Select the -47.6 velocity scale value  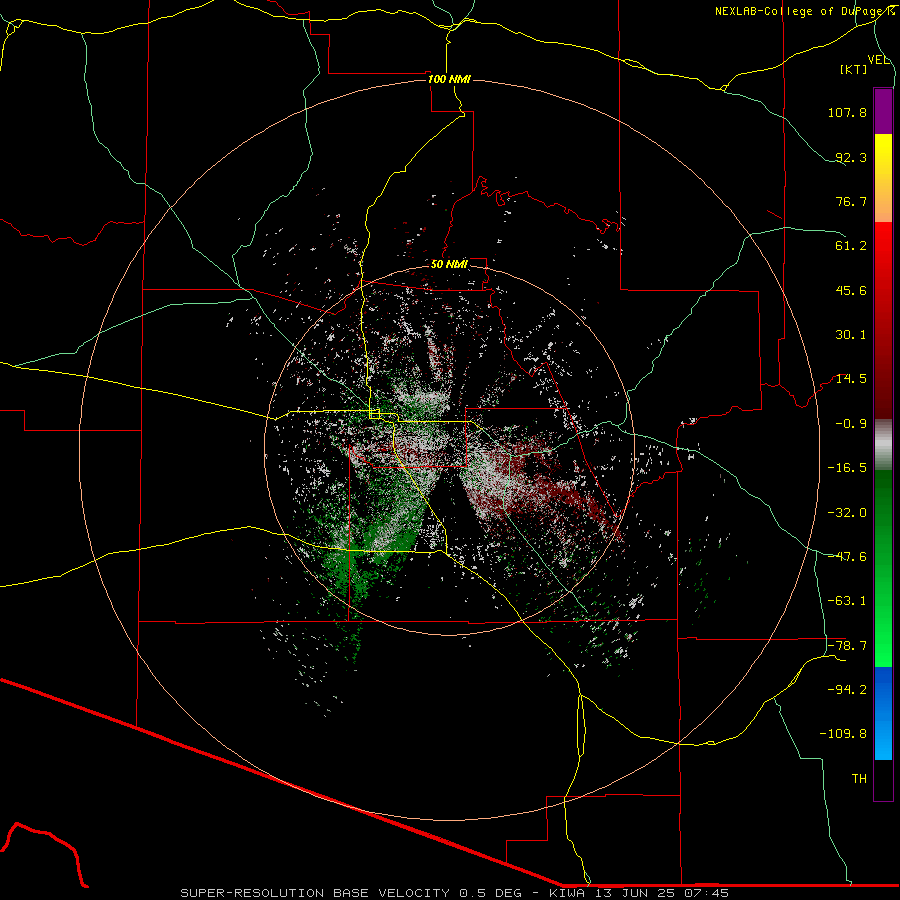(847, 557)
